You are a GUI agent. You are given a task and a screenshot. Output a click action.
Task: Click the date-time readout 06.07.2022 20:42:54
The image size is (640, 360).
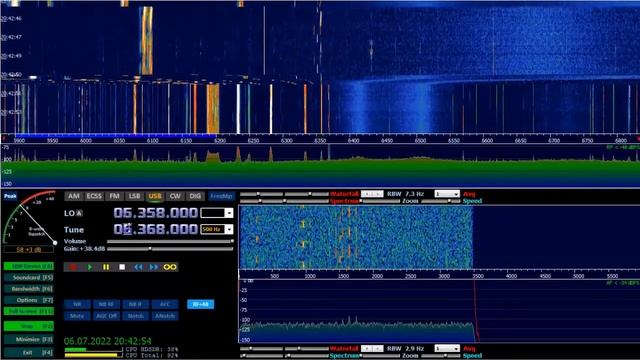(107, 341)
